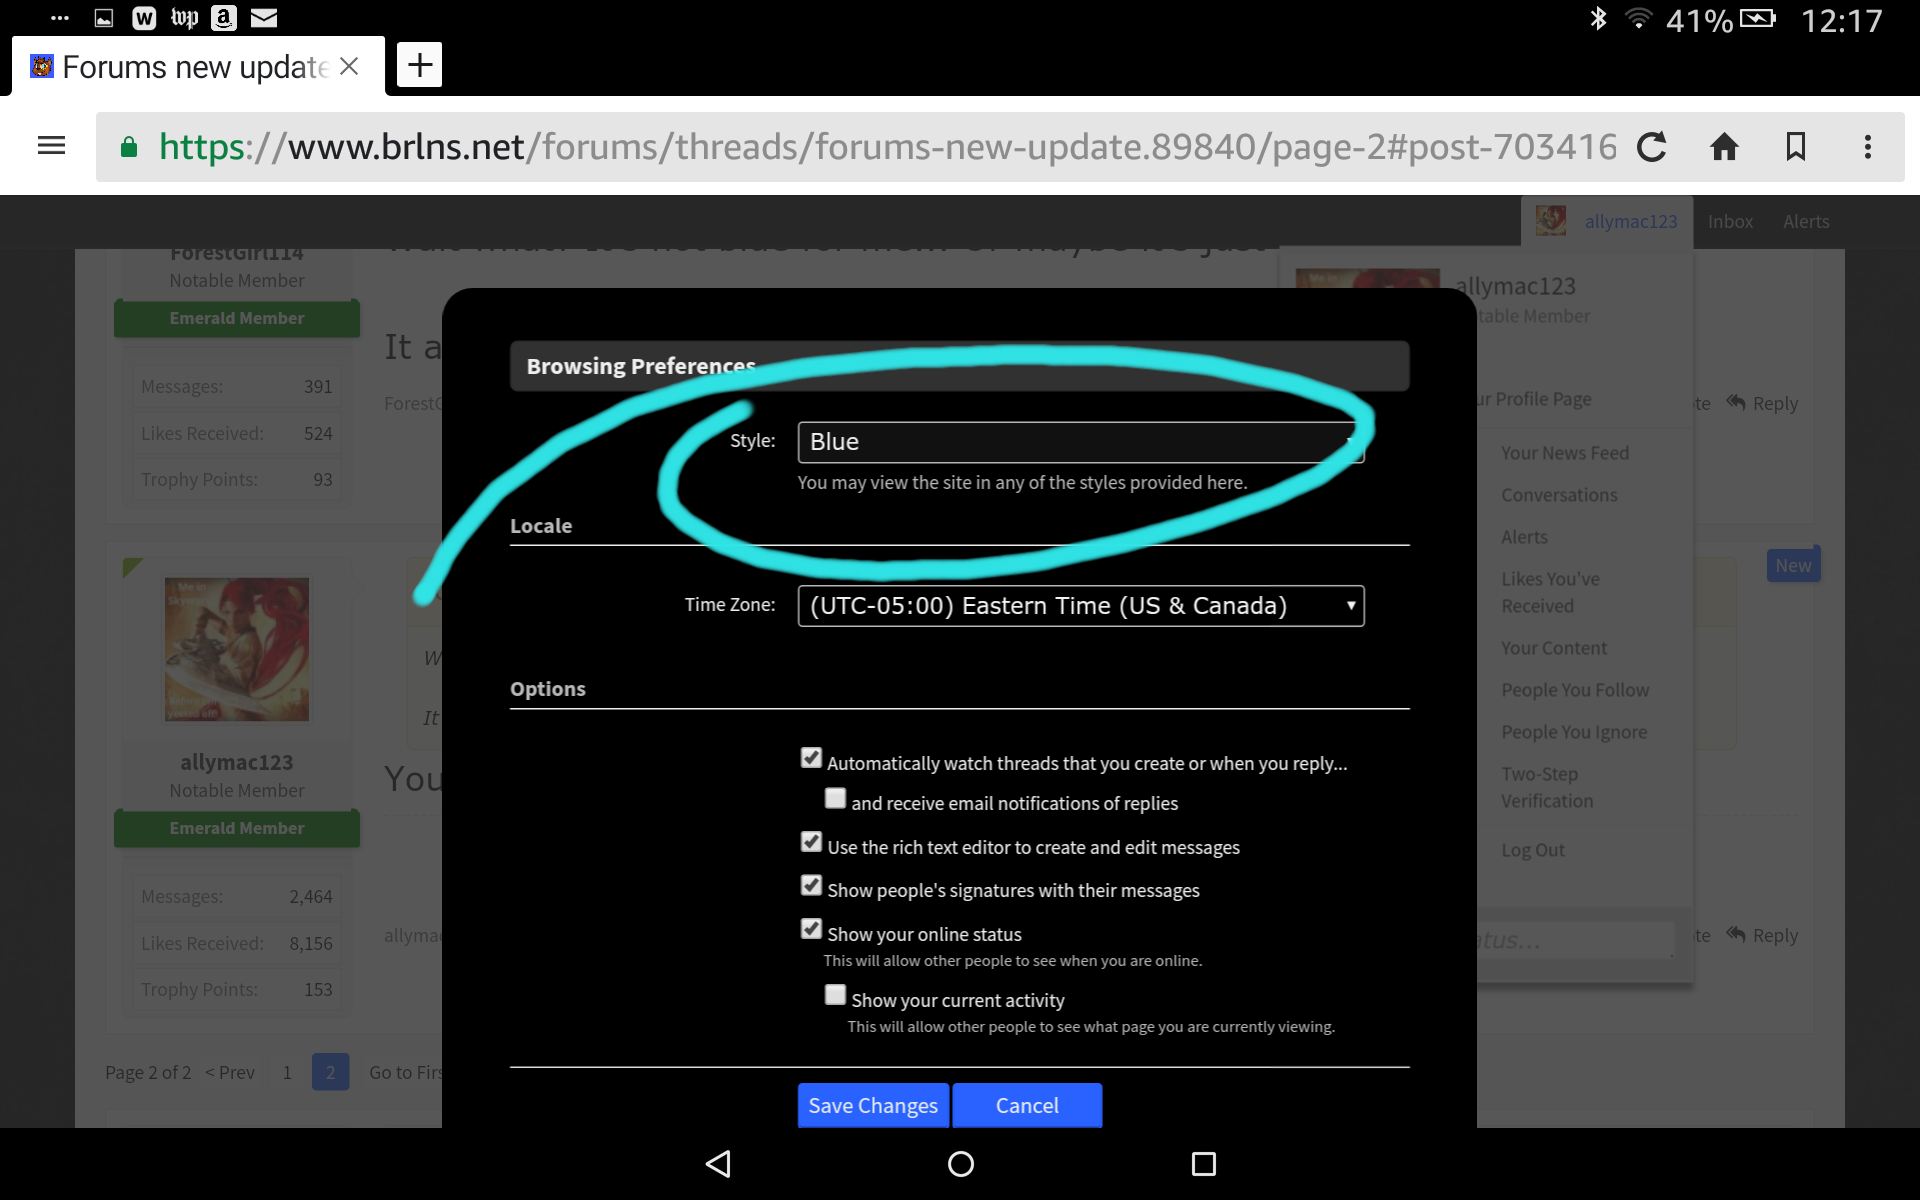Click the status update input field

(1575, 940)
